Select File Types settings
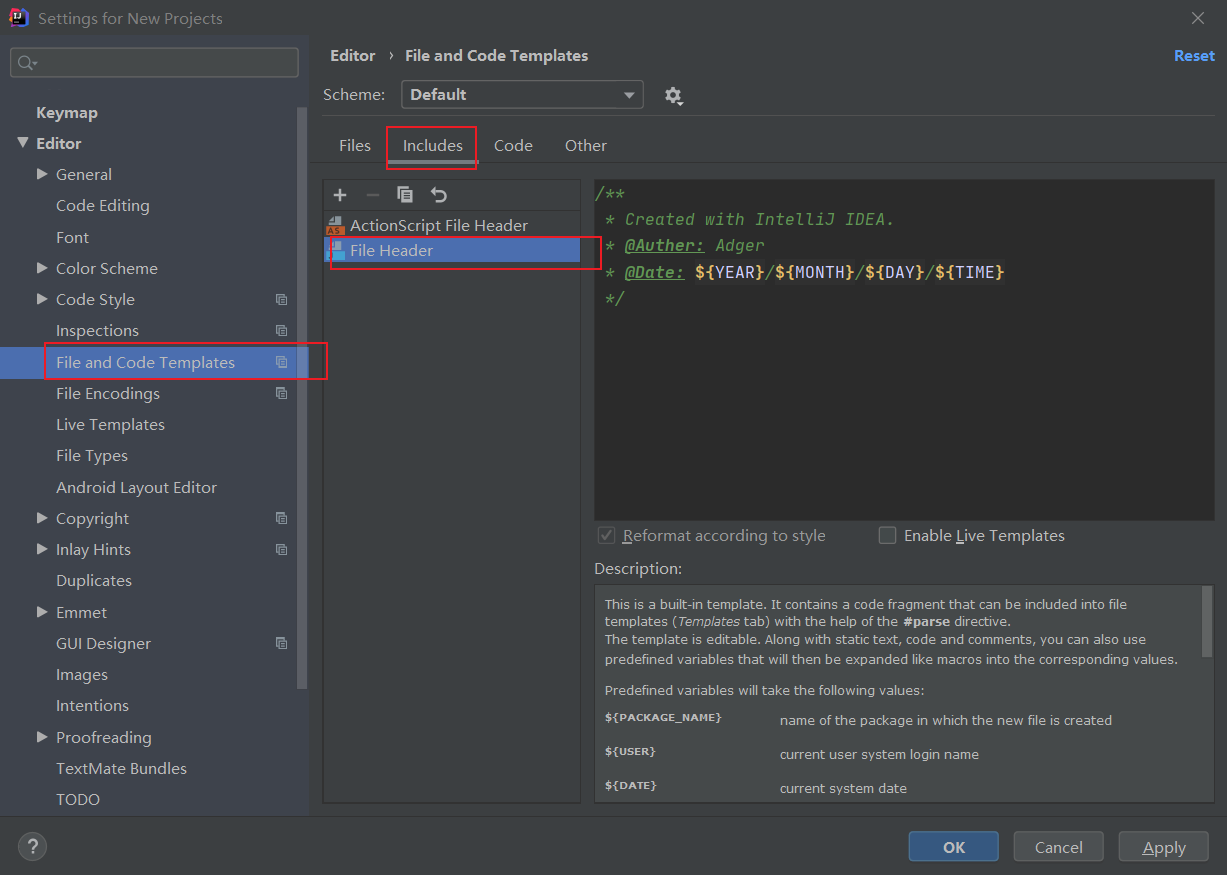 click(x=92, y=456)
